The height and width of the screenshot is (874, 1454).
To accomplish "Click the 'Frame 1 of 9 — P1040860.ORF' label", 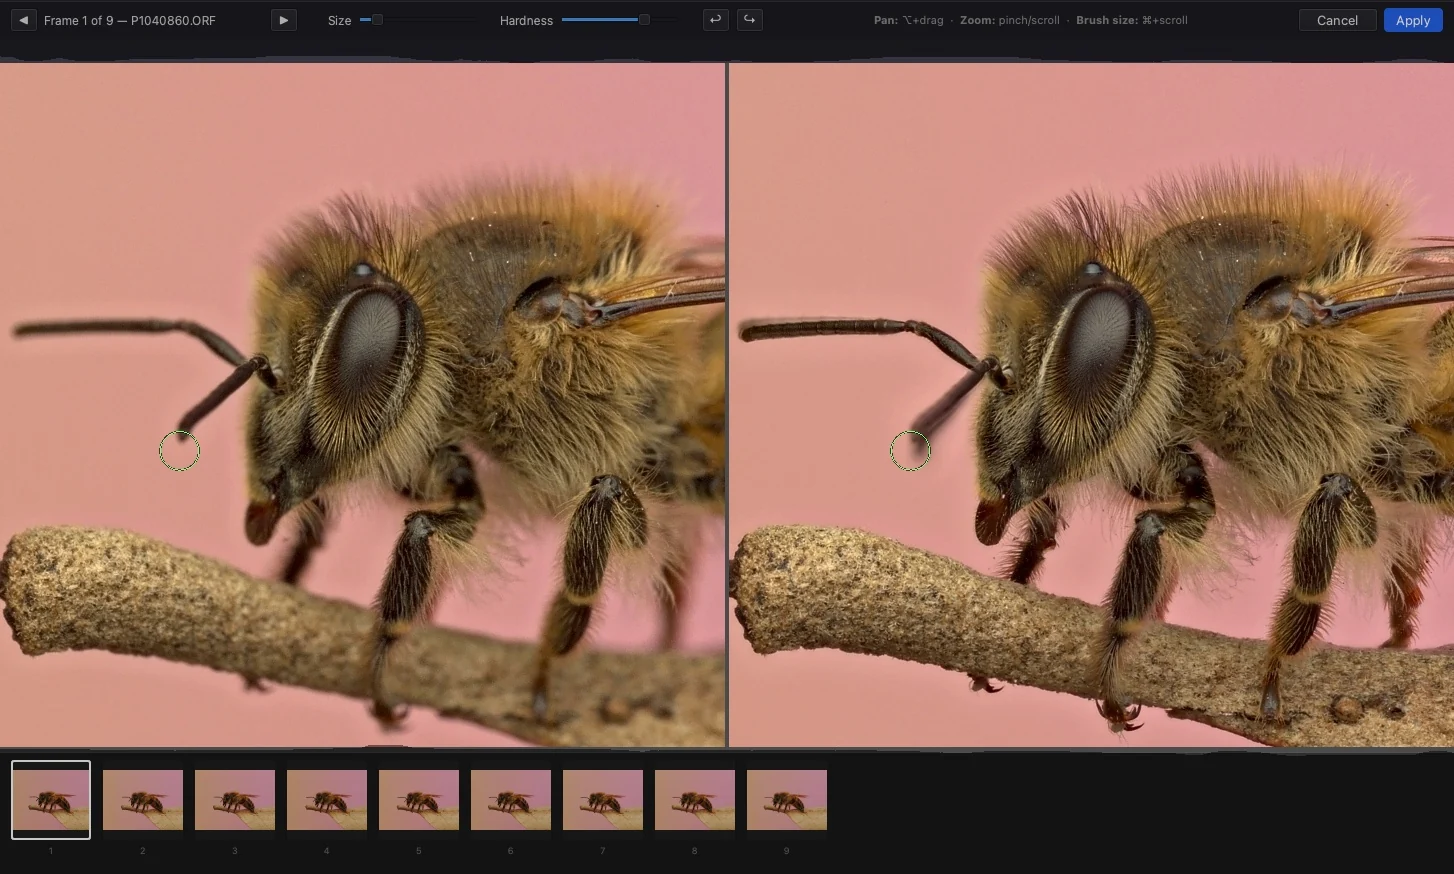I will click(x=130, y=20).
